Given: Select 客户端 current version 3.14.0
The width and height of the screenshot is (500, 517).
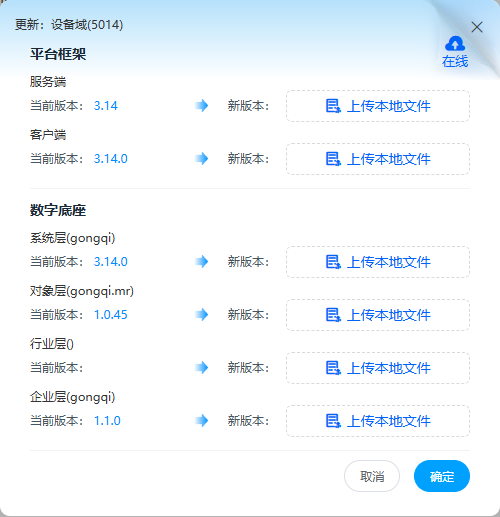Looking at the screenshot, I should pyautogui.click(x=111, y=159).
